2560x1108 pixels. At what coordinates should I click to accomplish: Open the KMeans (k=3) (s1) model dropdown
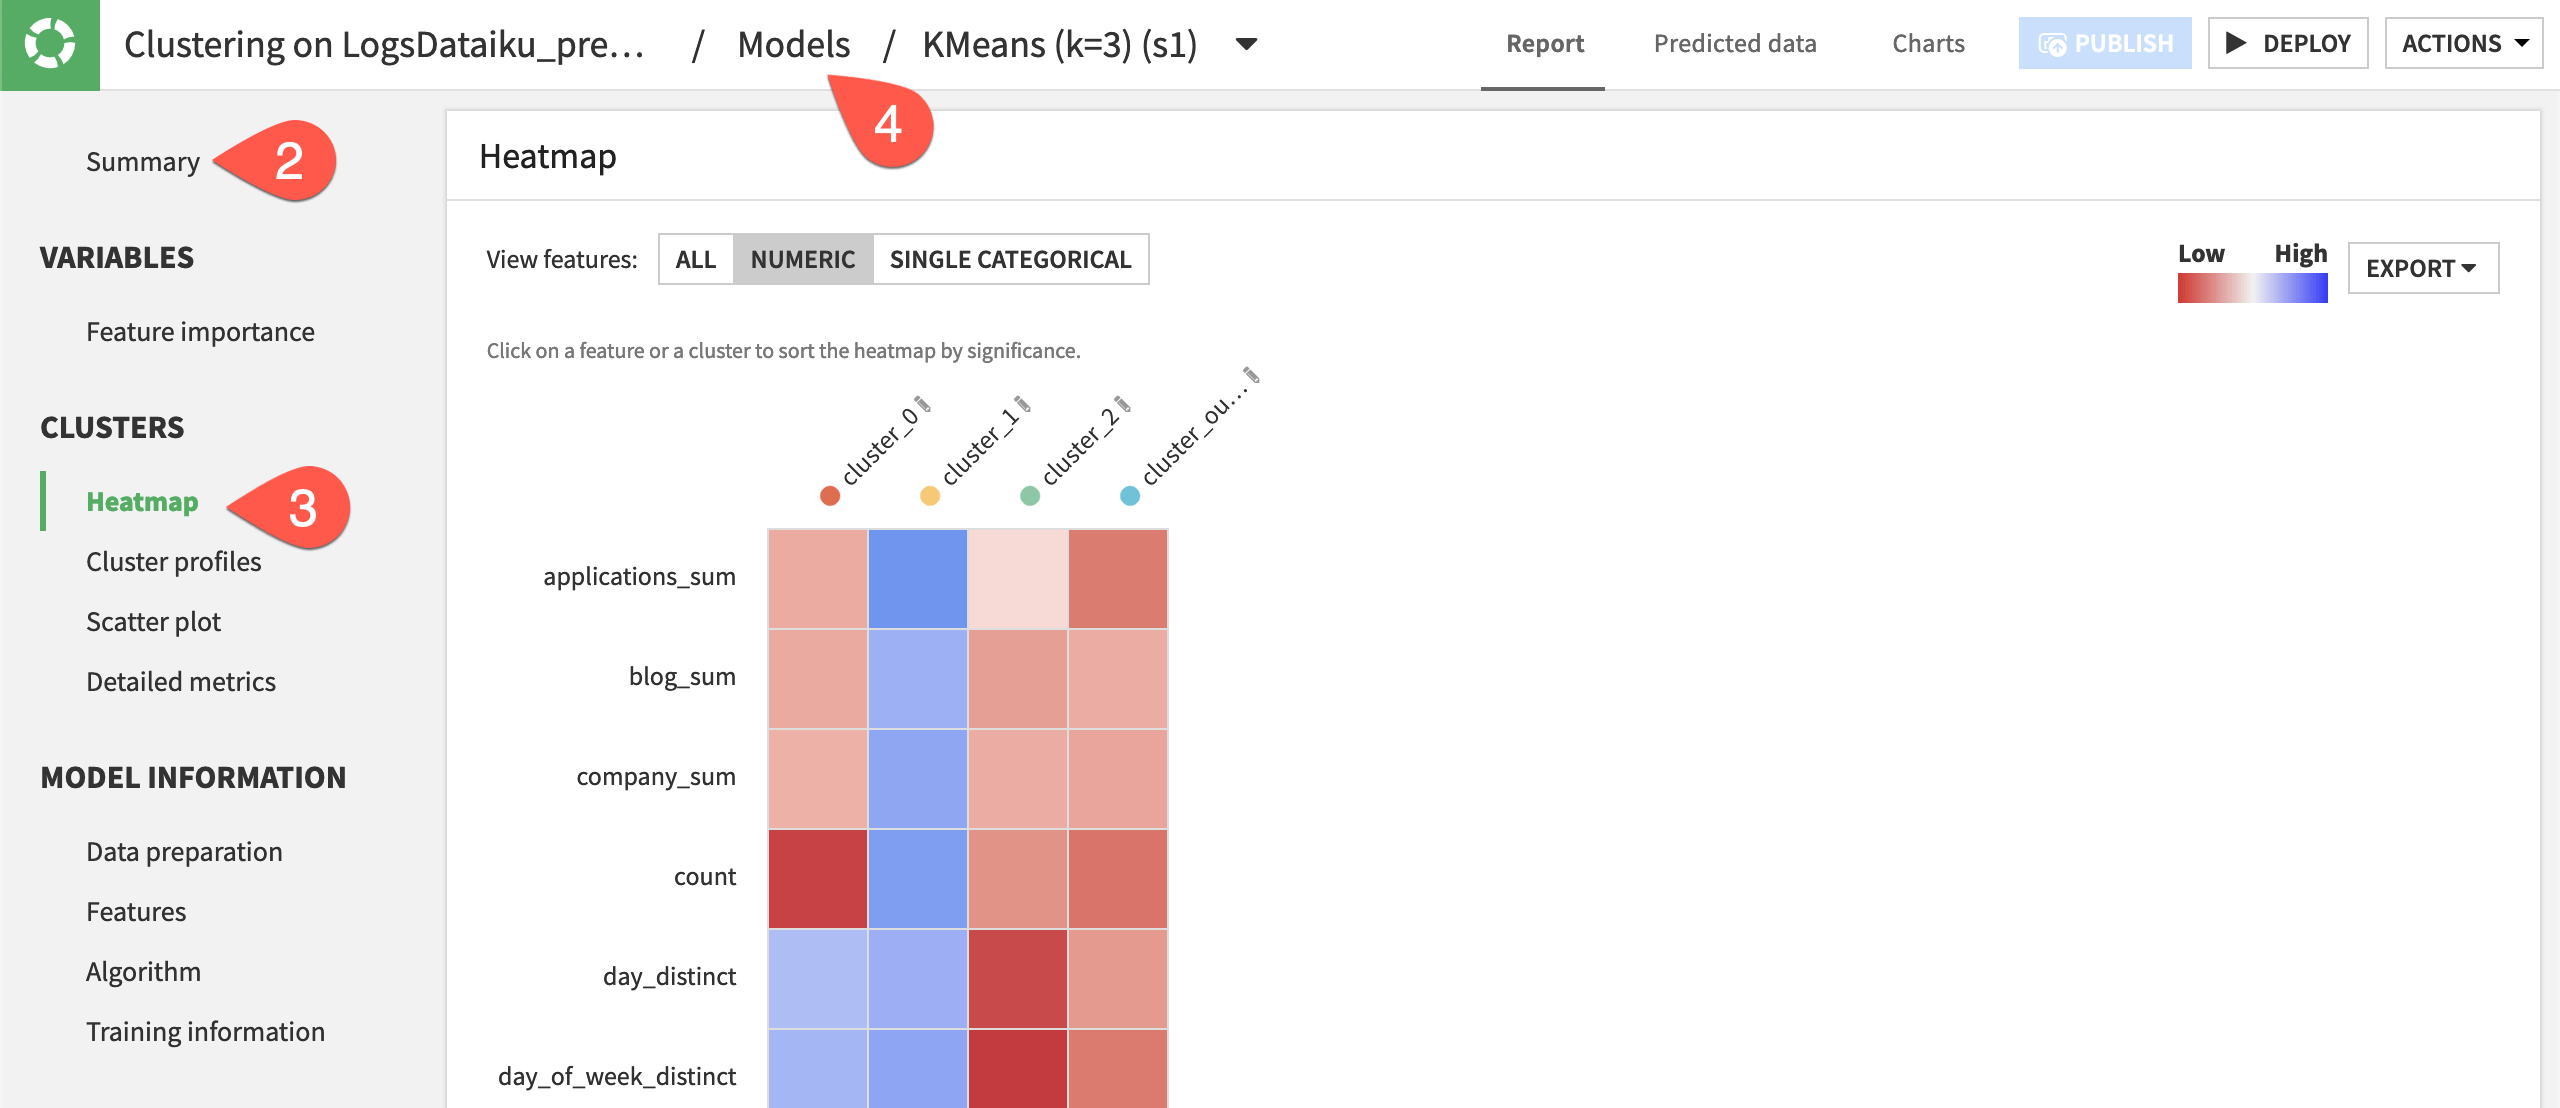click(x=1246, y=44)
